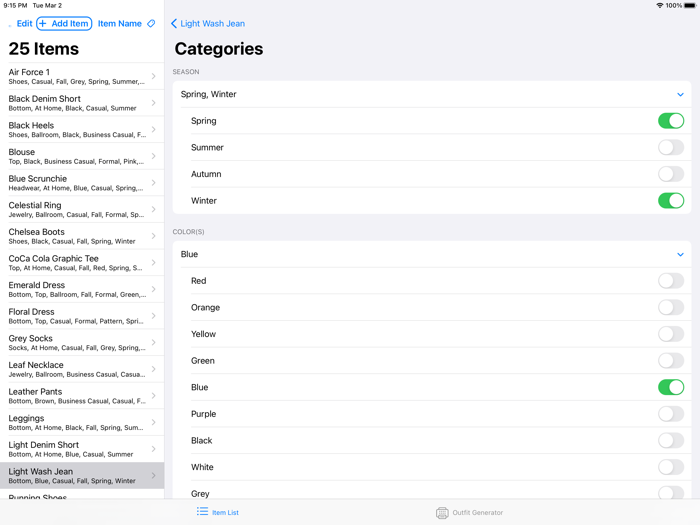Screen dimensions: 700x525
Task: Collapse the Season section chevron
Action: (680, 94)
